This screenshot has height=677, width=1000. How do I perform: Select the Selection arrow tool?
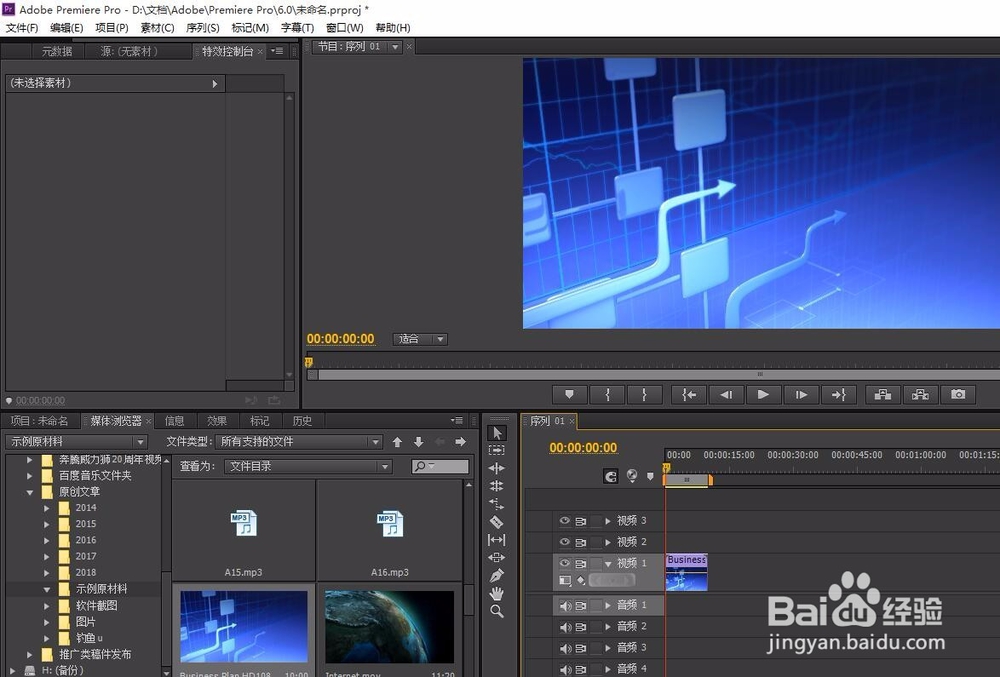497,433
